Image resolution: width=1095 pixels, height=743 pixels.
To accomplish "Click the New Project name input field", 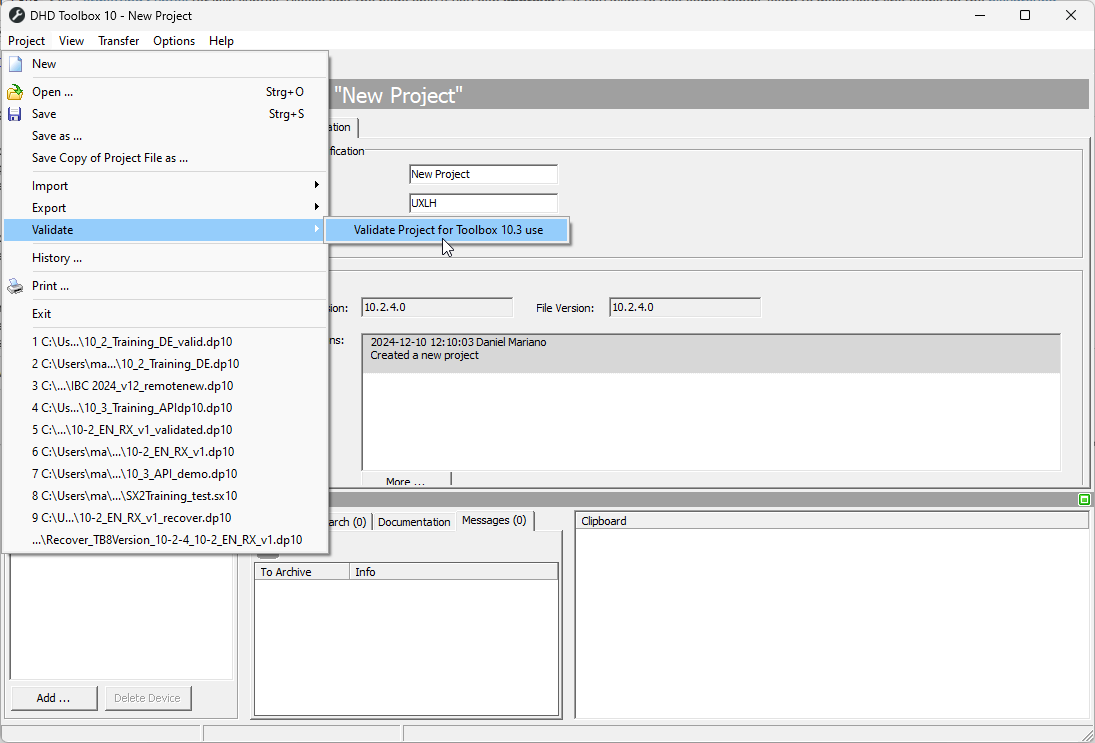I will (483, 174).
